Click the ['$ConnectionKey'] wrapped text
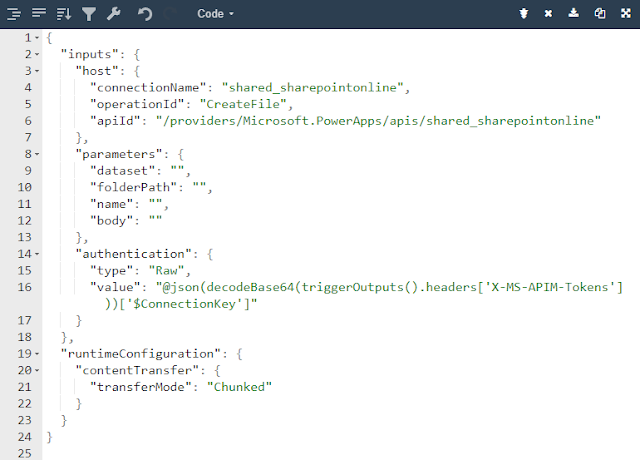 pos(188,304)
